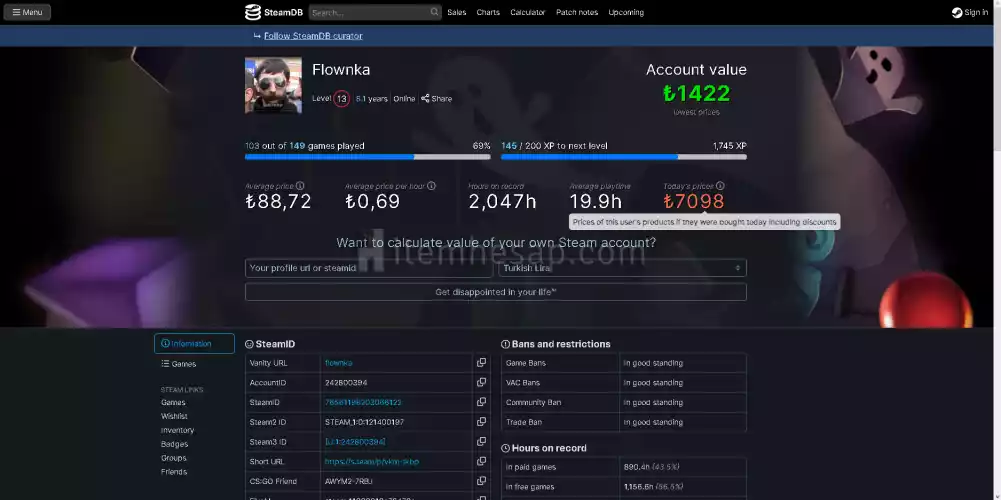Click the games played progress bar
The image size is (1001, 500).
367,157
